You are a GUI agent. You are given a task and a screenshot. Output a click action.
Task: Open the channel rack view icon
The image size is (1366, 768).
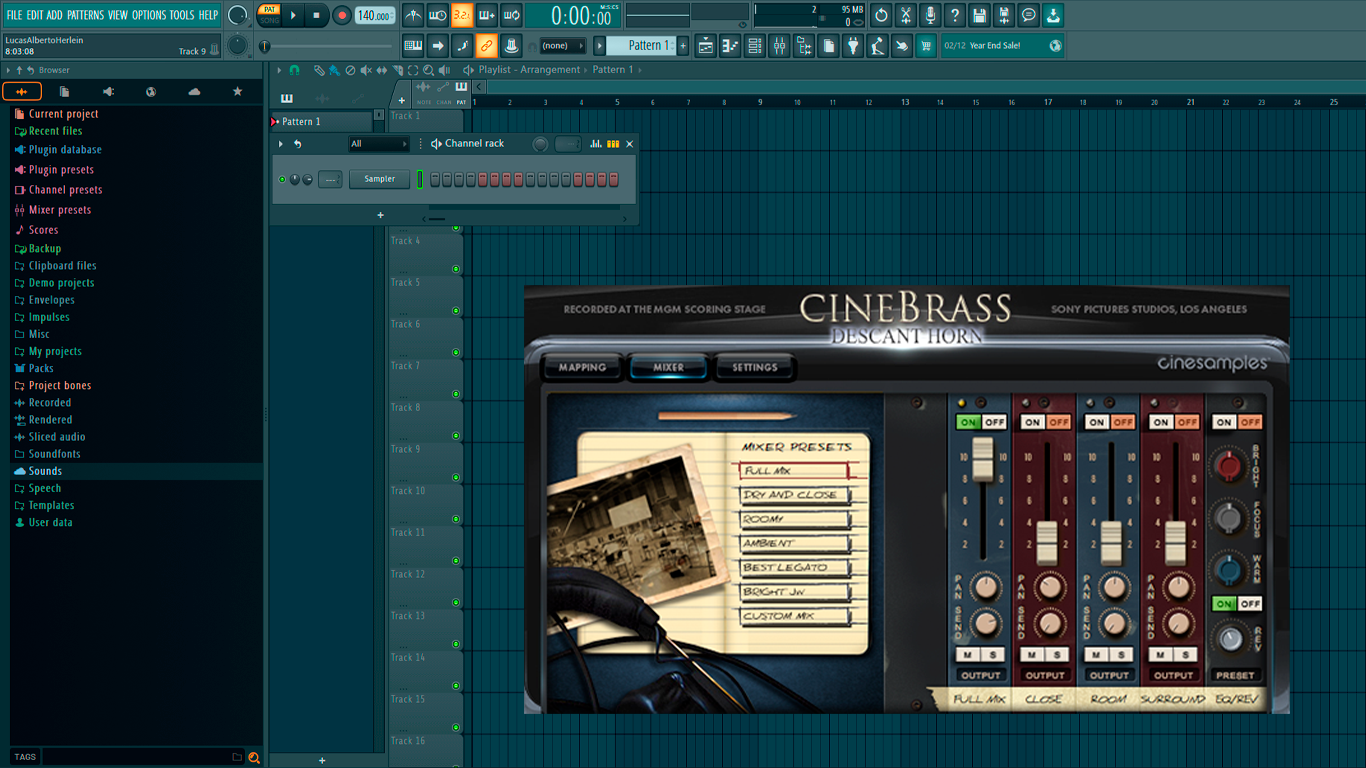point(755,46)
